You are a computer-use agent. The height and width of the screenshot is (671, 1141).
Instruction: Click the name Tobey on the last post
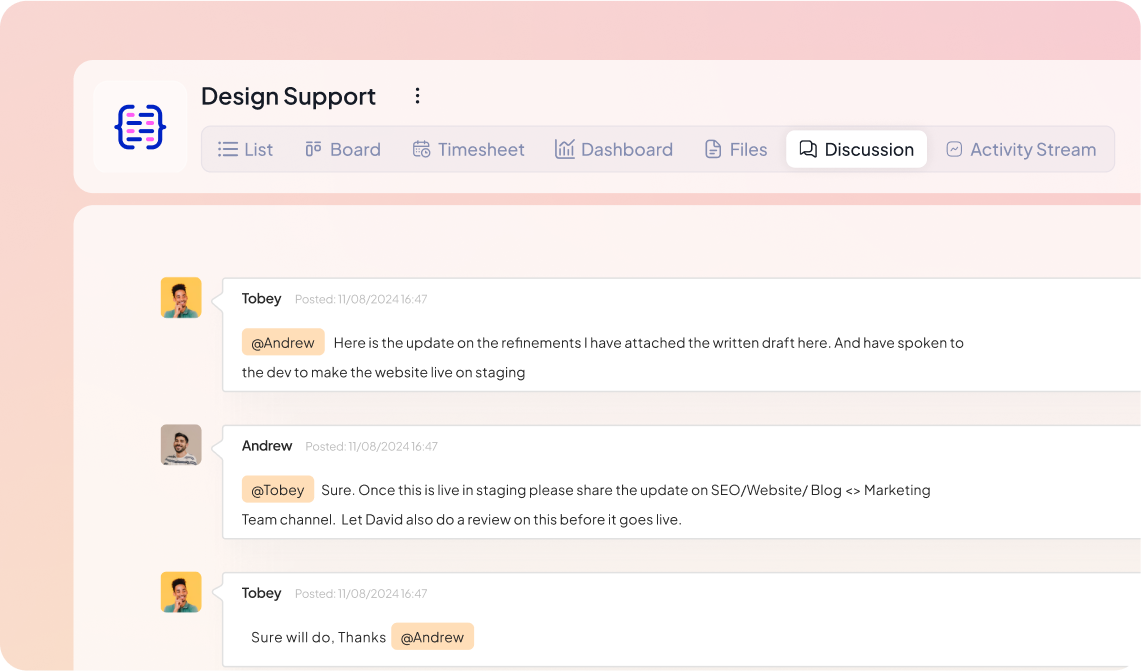click(x=261, y=592)
